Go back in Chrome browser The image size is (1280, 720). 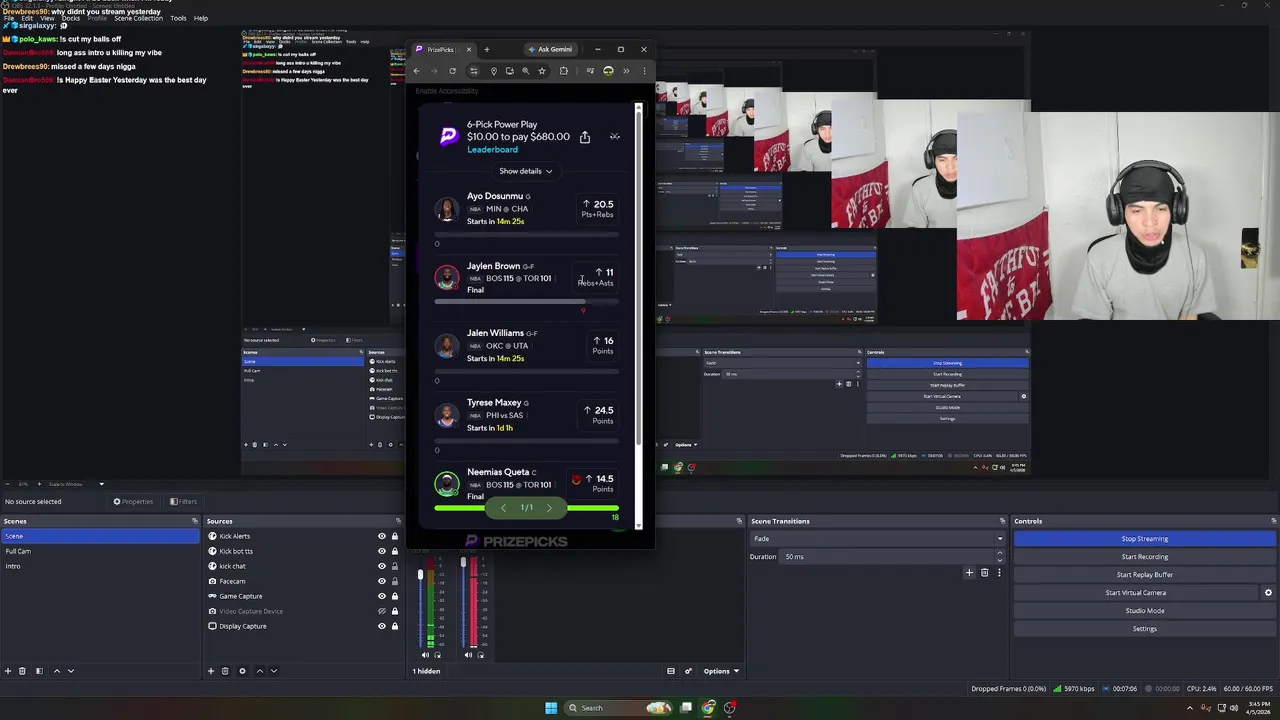tap(417, 71)
